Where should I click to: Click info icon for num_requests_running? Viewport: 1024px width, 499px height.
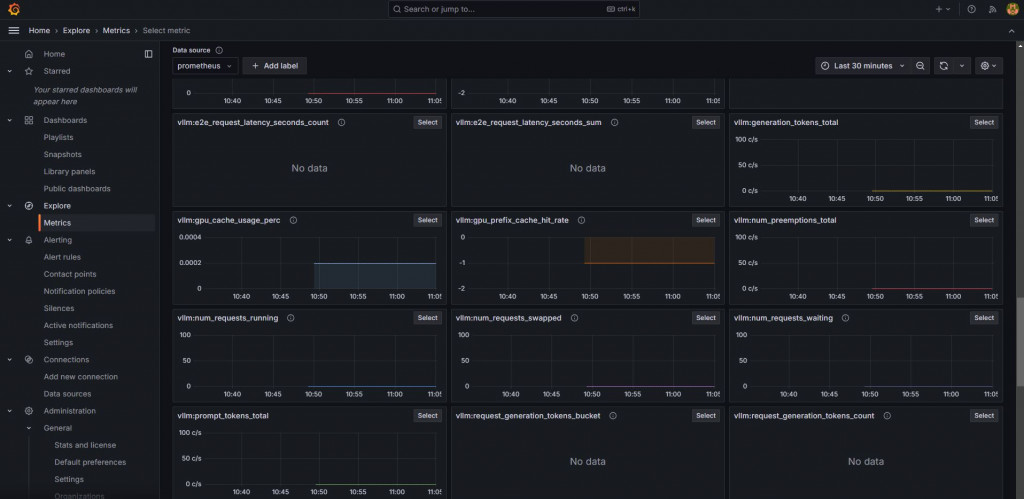[291, 318]
